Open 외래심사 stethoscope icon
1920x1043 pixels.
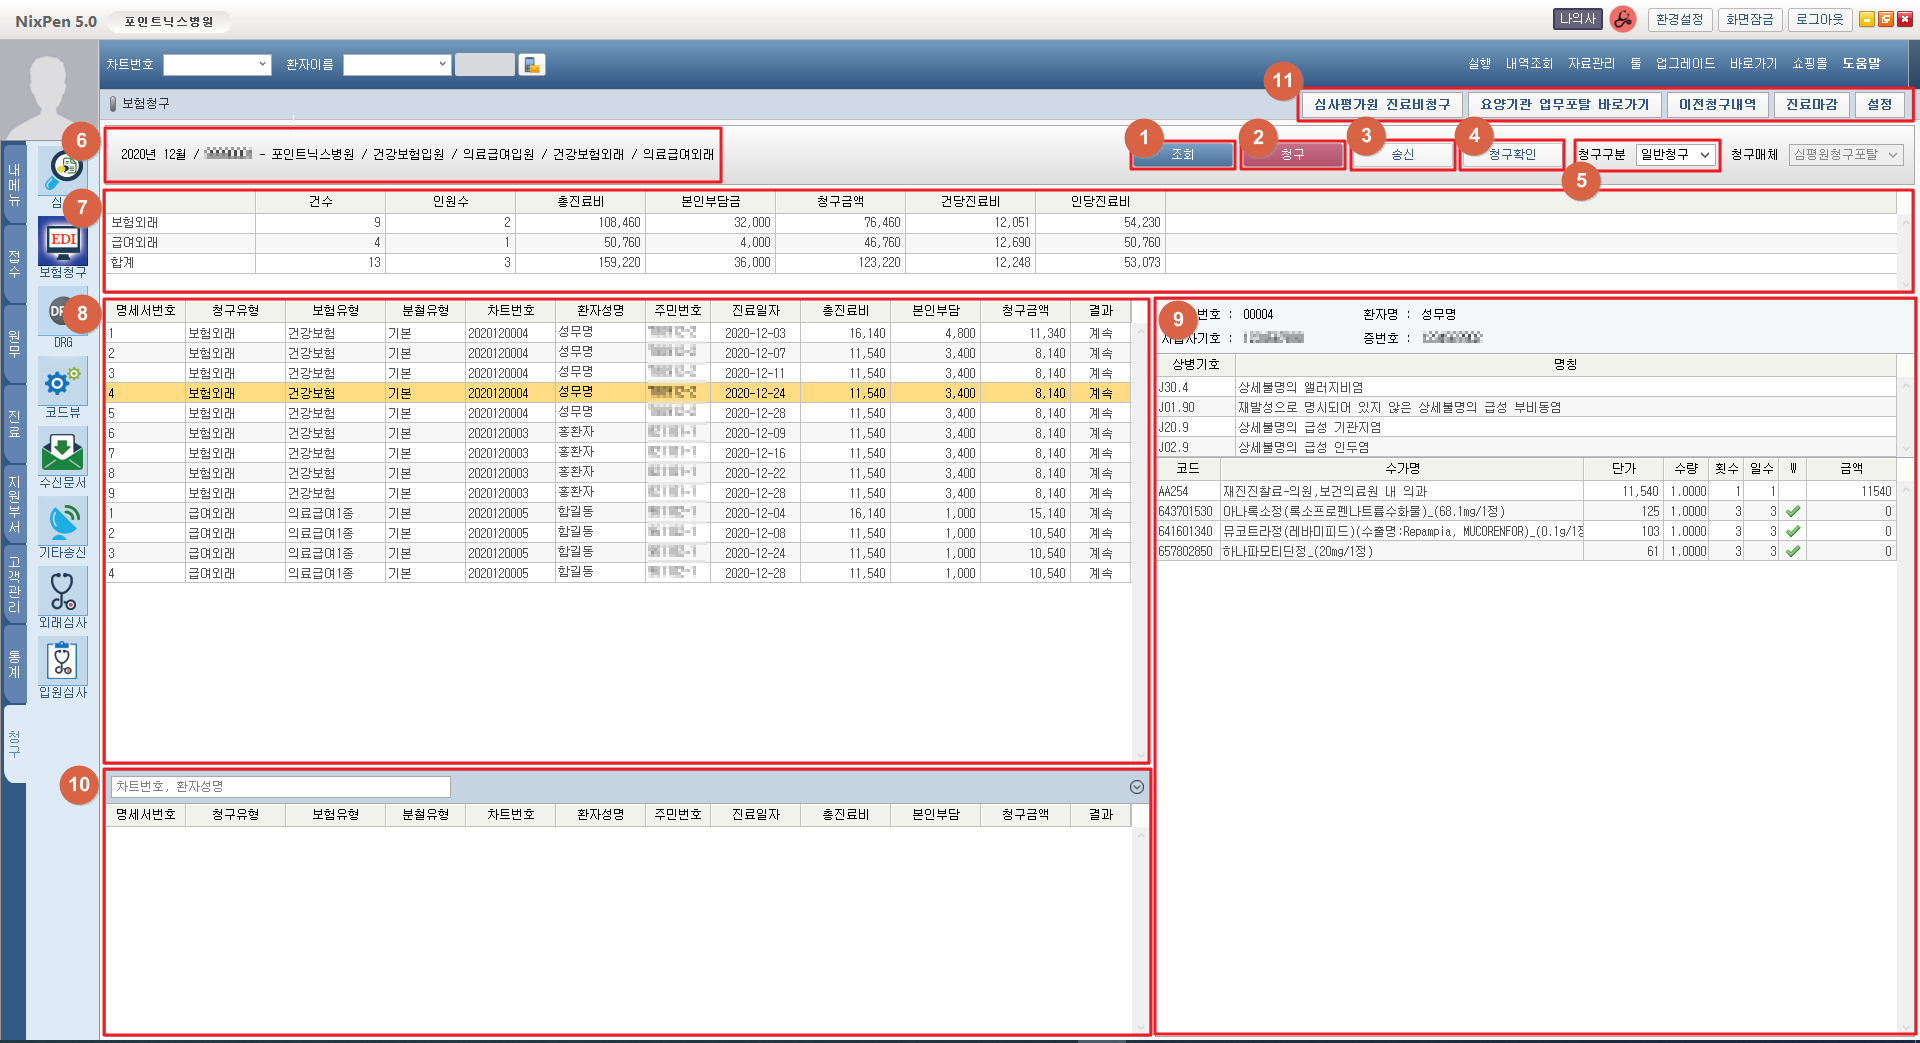pyautogui.click(x=62, y=592)
